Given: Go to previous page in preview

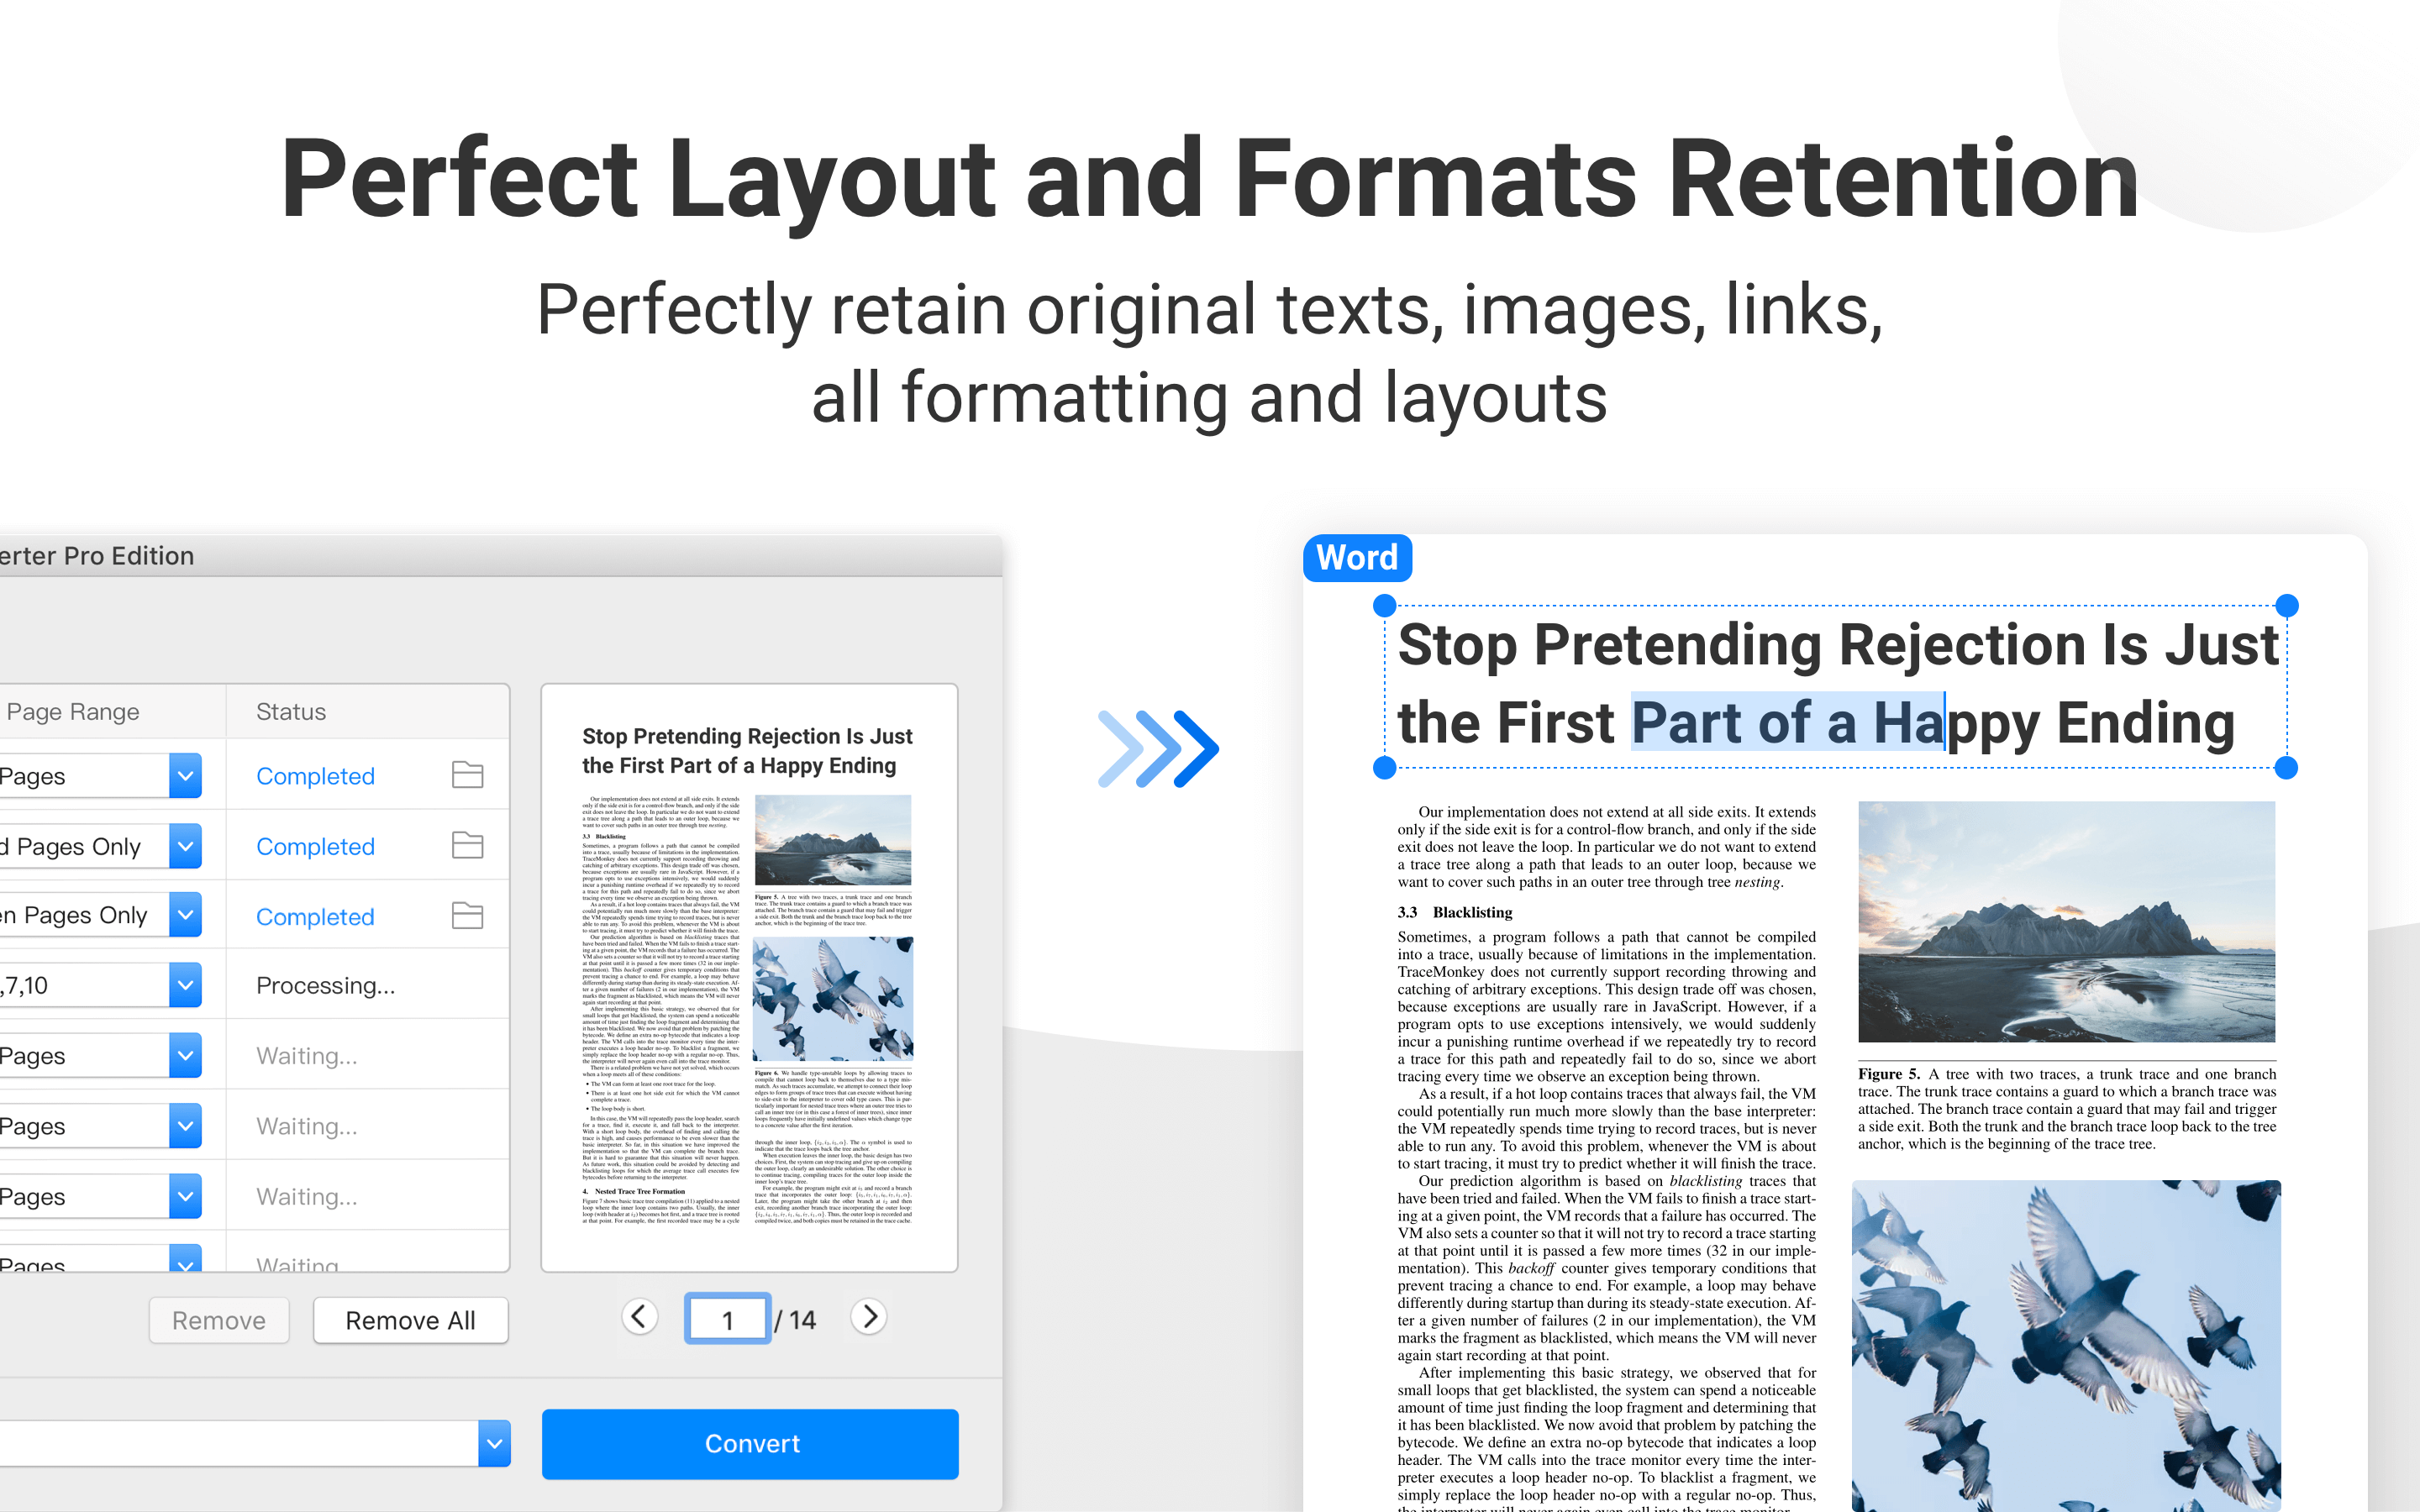Looking at the screenshot, I should (x=640, y=1317).
